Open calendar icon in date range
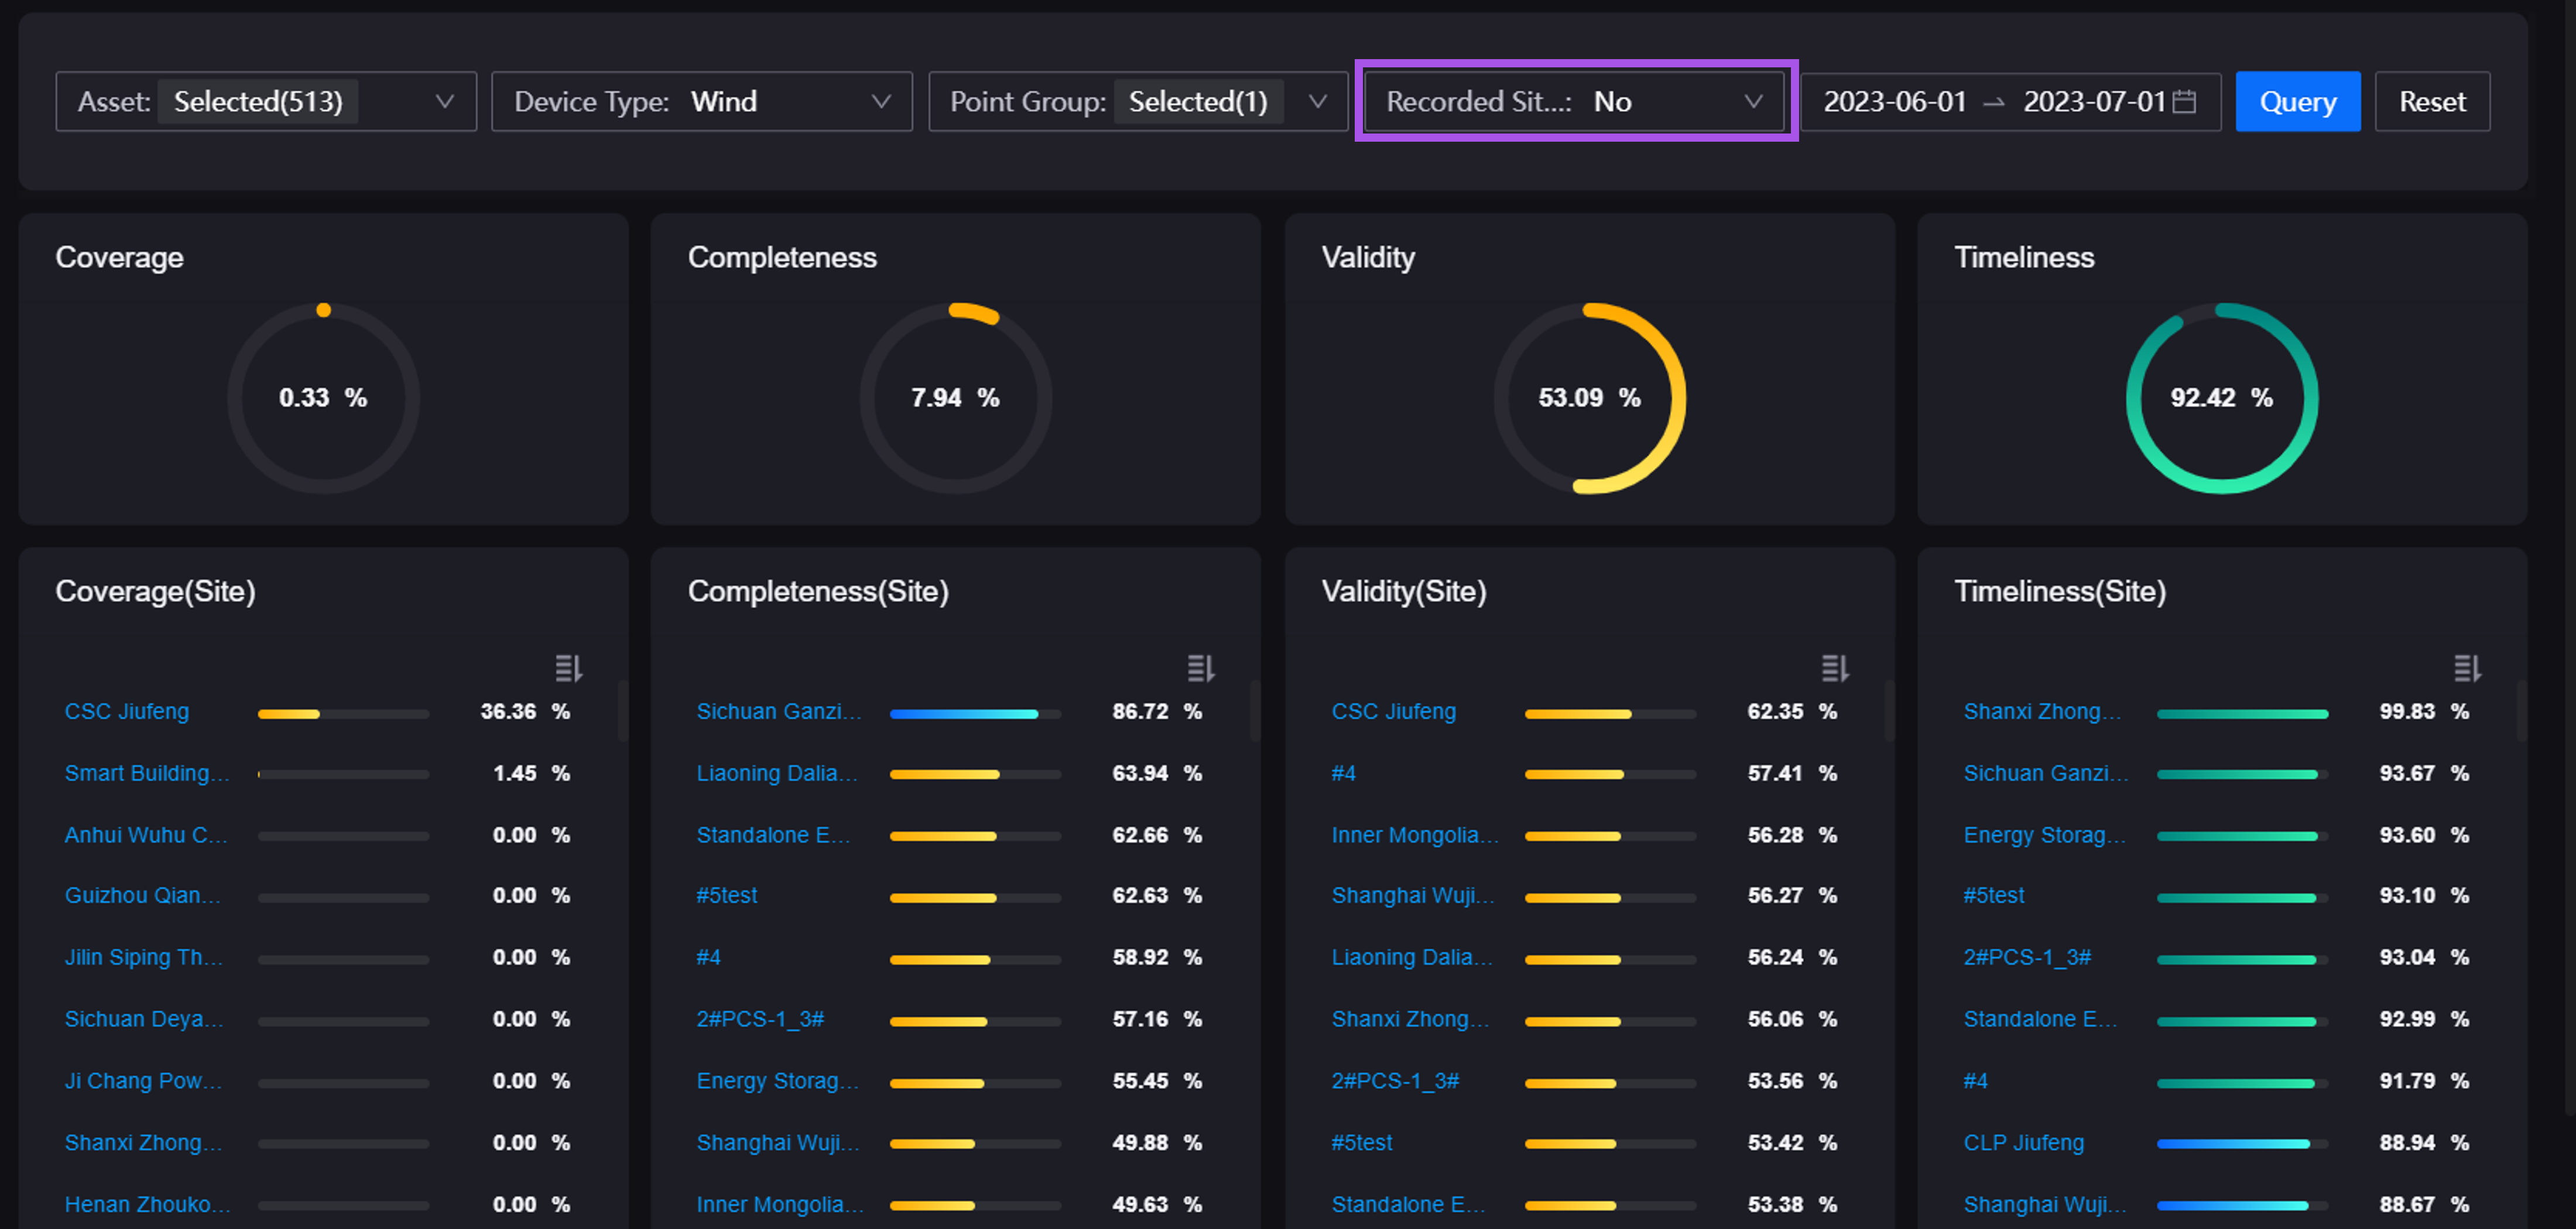Screen dimensions: 2576x1229 tap(2185, 102)
